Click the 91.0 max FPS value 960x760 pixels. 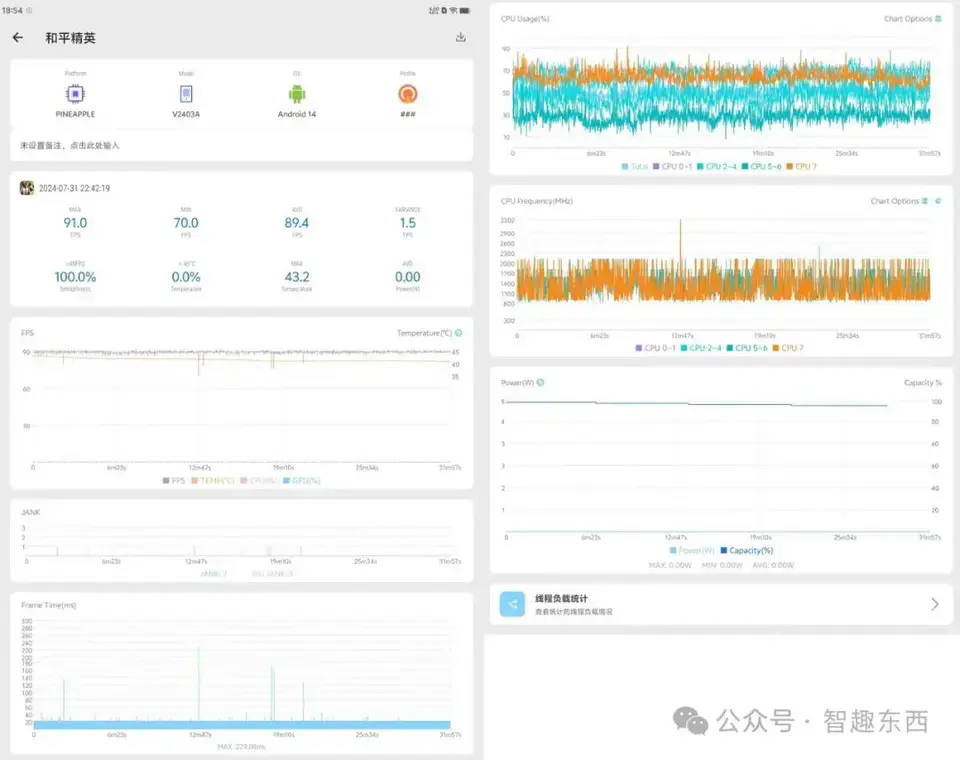(75, 223)
